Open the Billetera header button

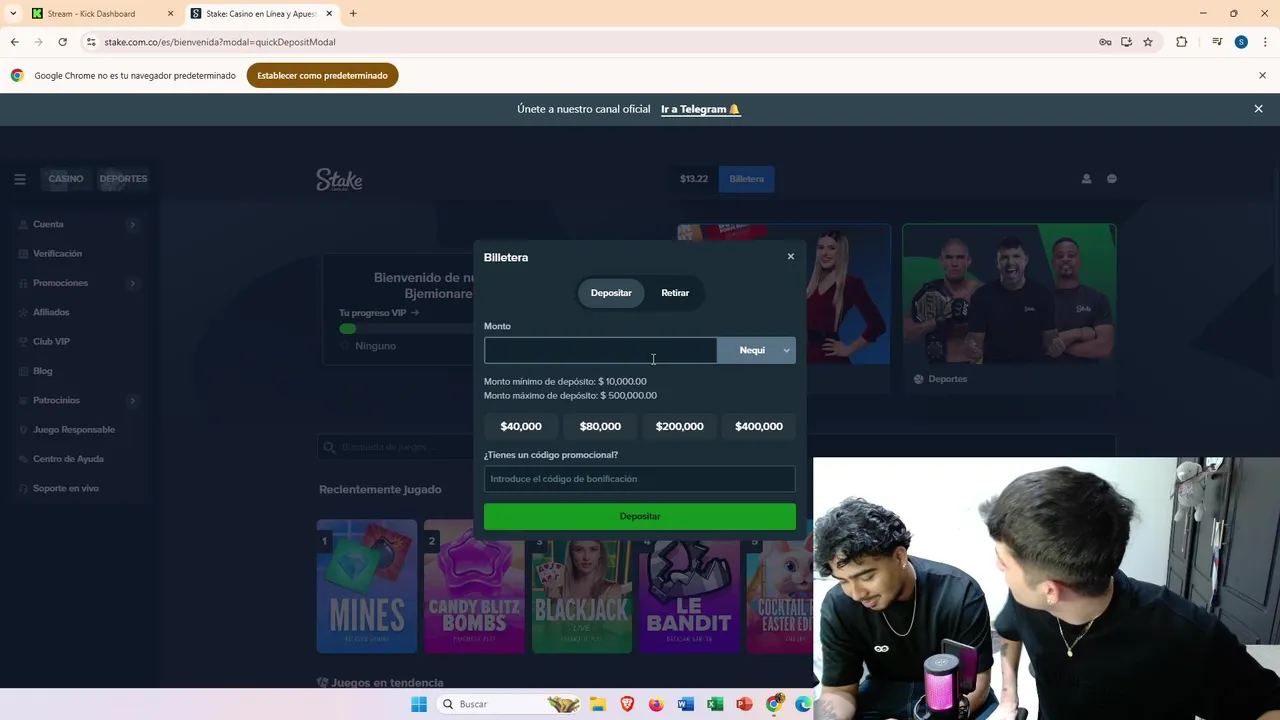(x=746, y=179)
